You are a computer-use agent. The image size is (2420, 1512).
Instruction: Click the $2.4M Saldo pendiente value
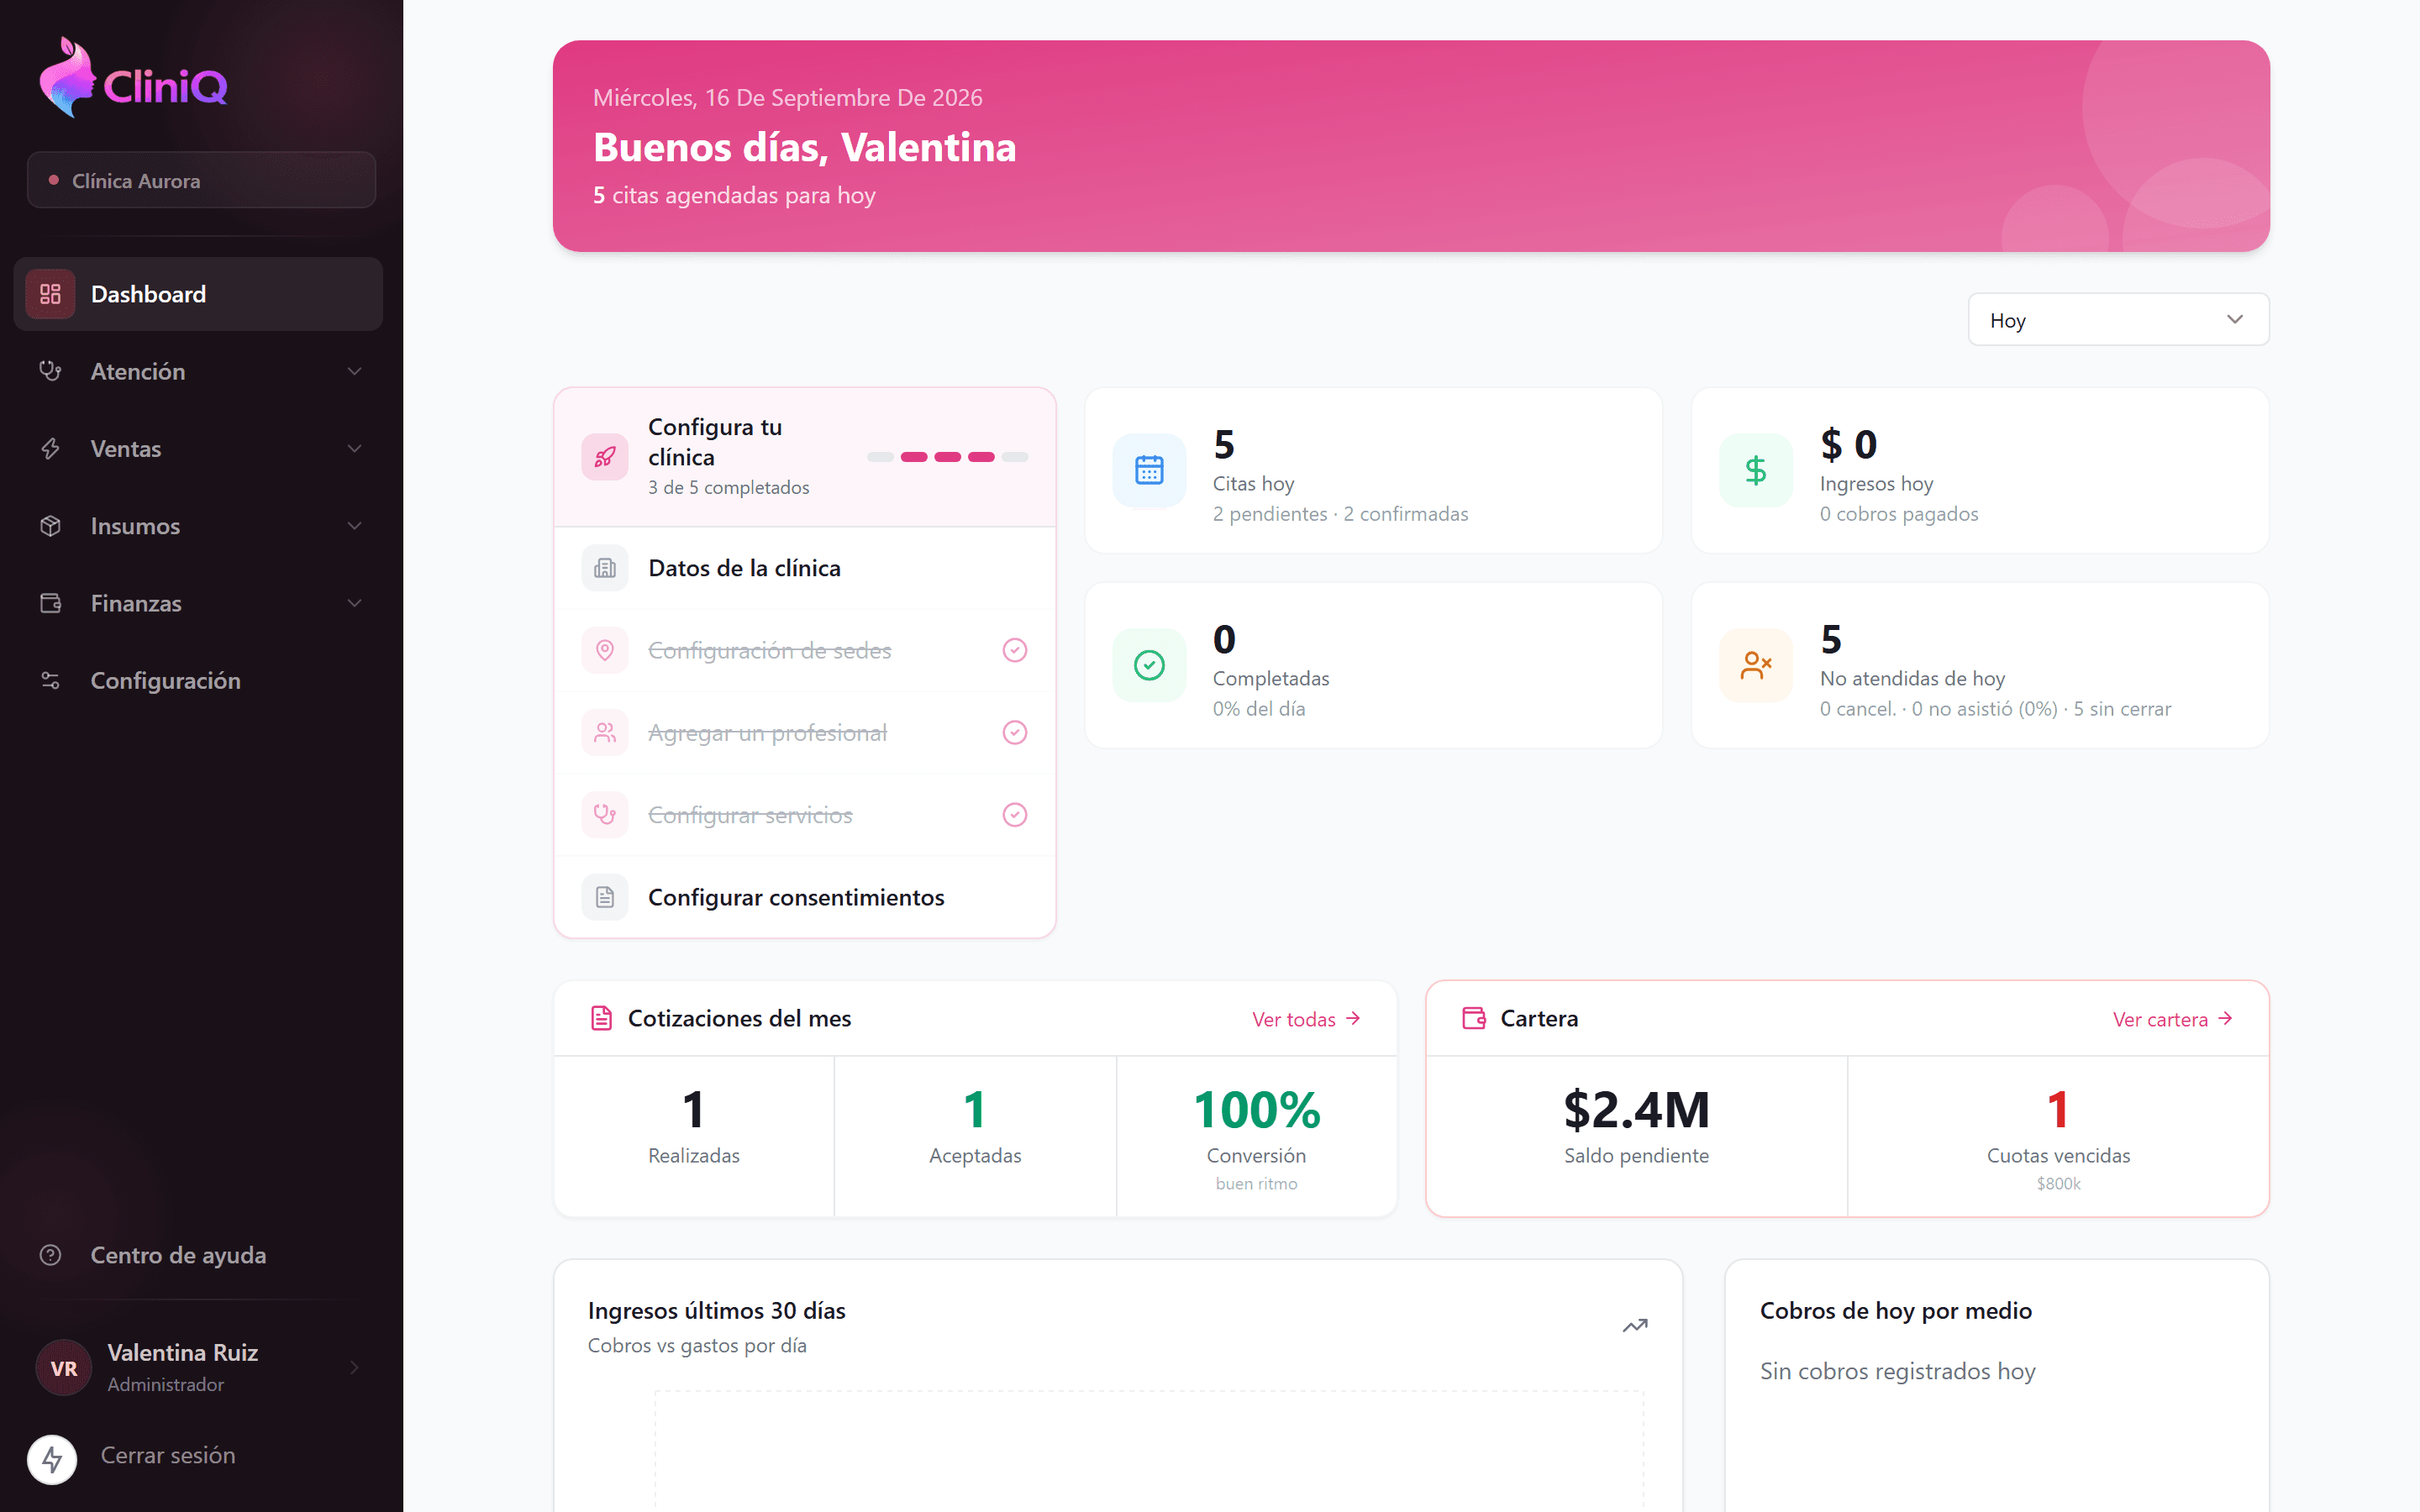coord(1636,1110)
